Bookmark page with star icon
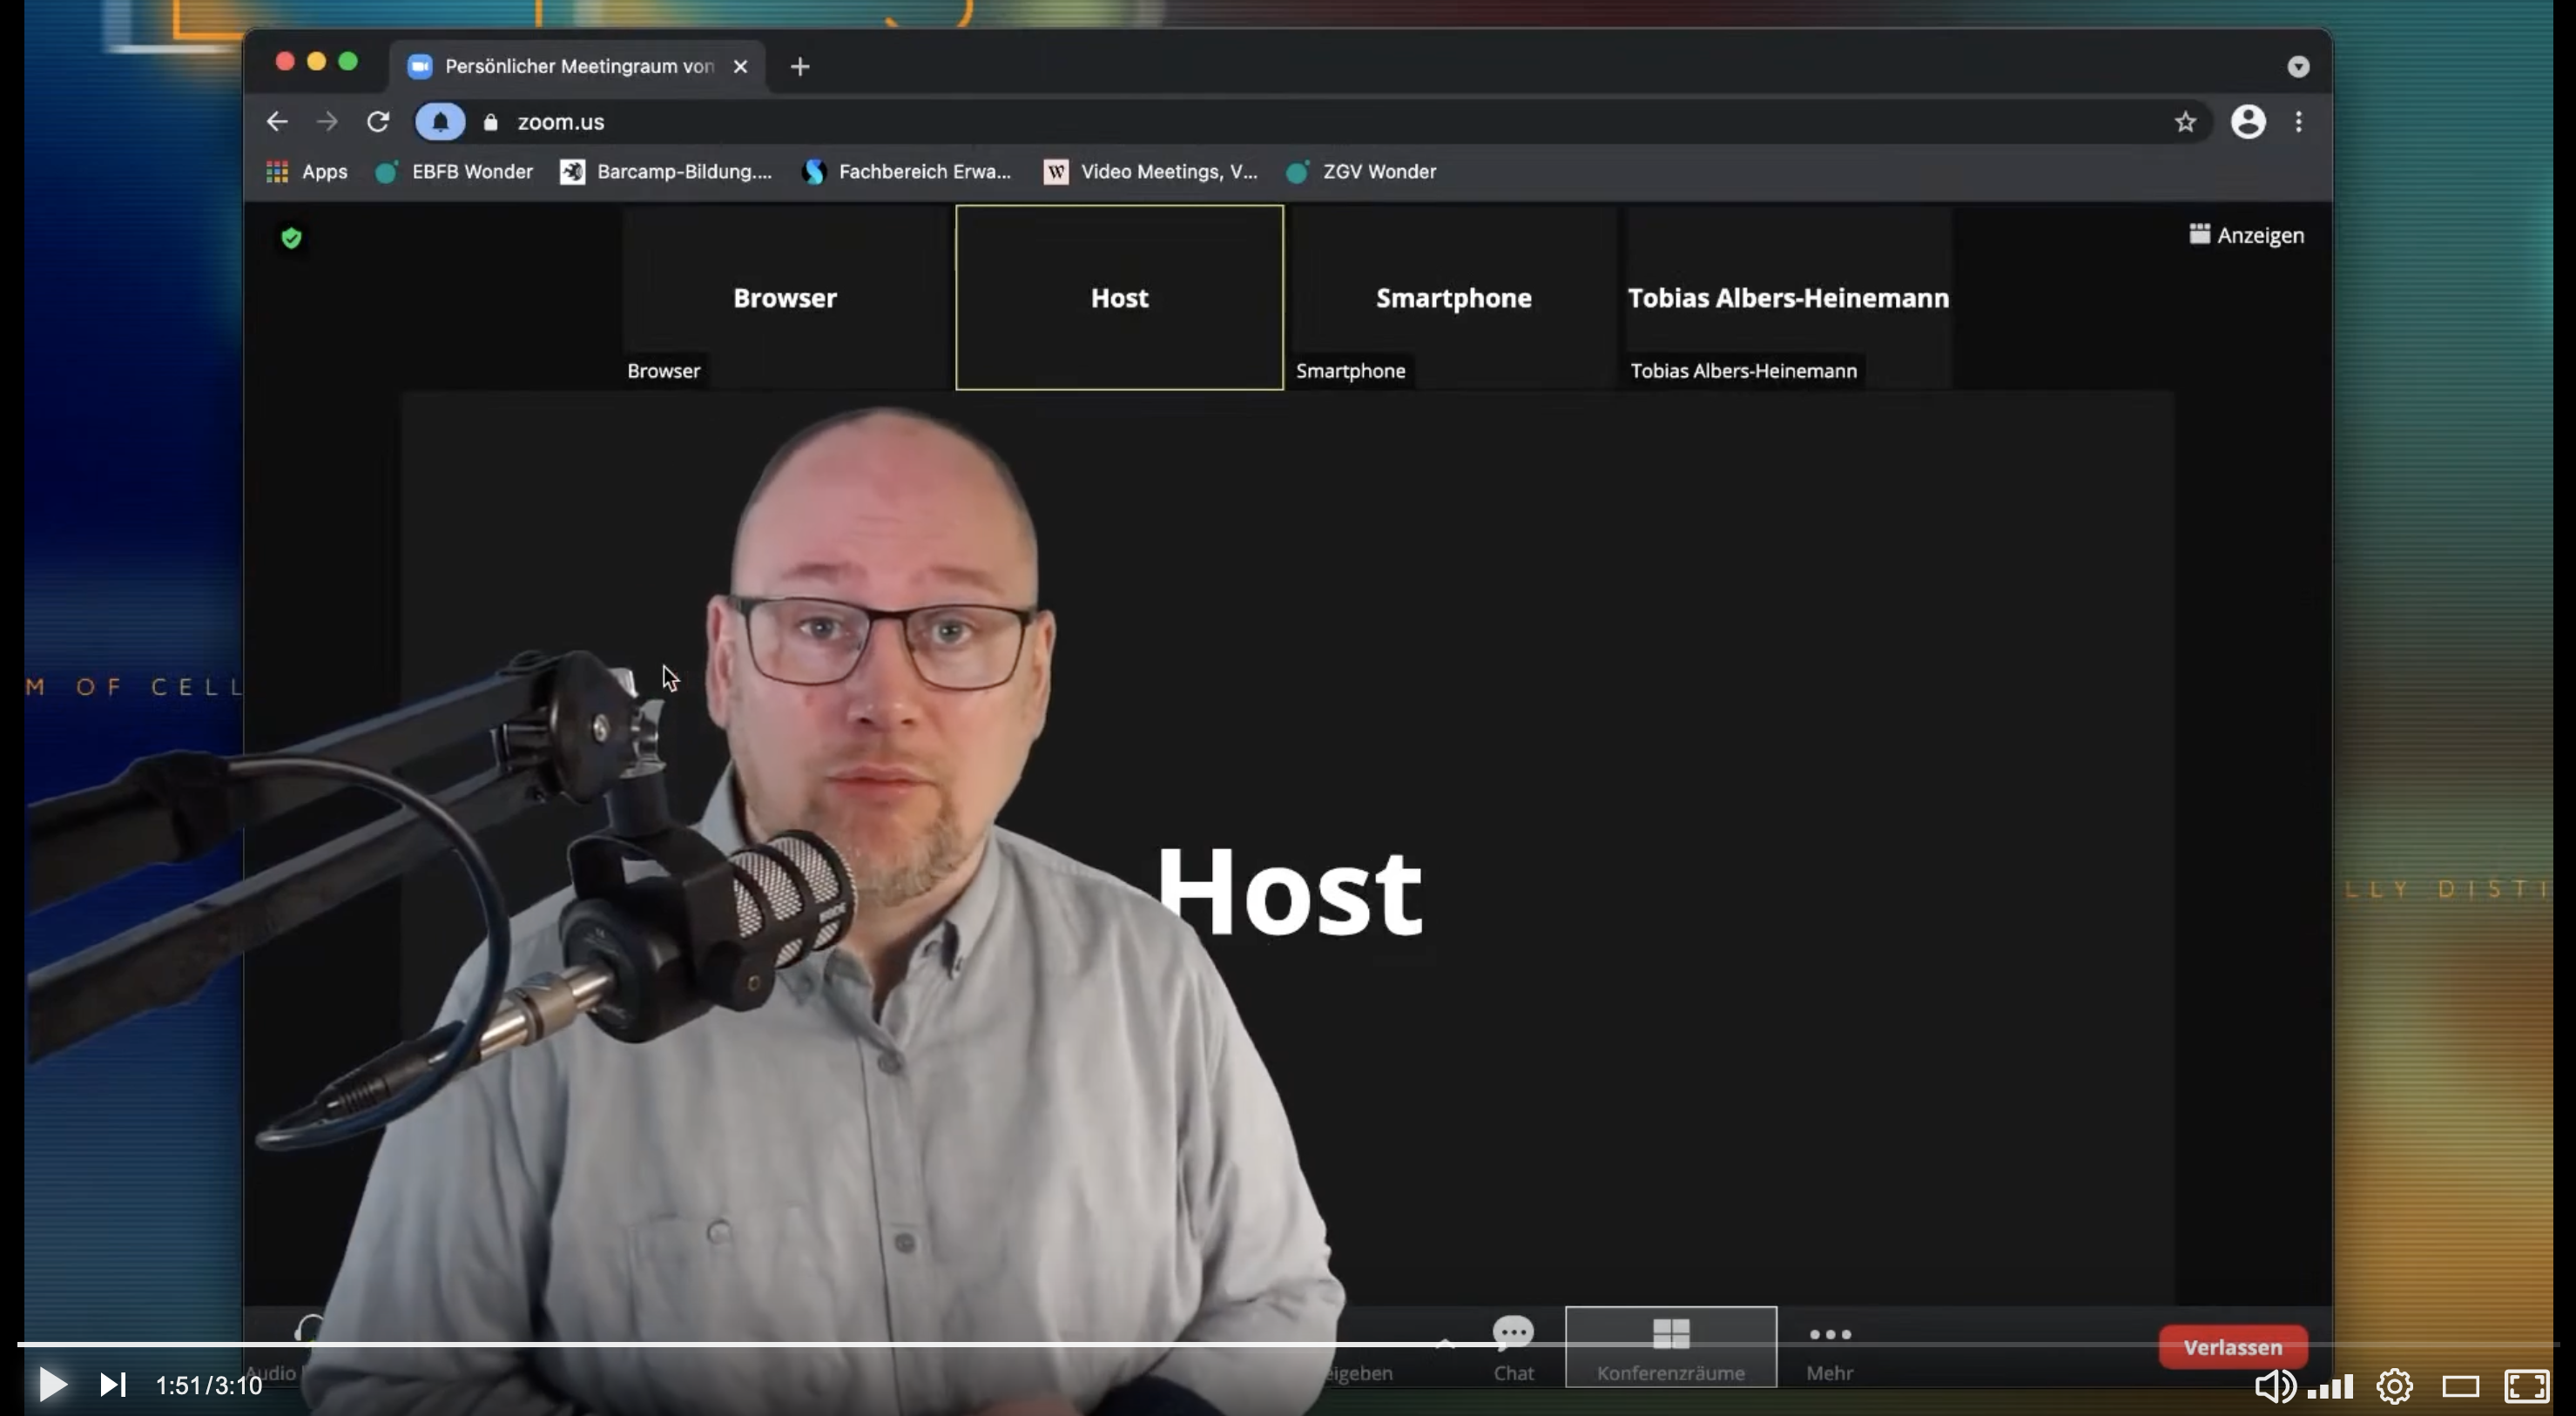The width and height of the screenshot is (2576, 1416). point(2185,122)
